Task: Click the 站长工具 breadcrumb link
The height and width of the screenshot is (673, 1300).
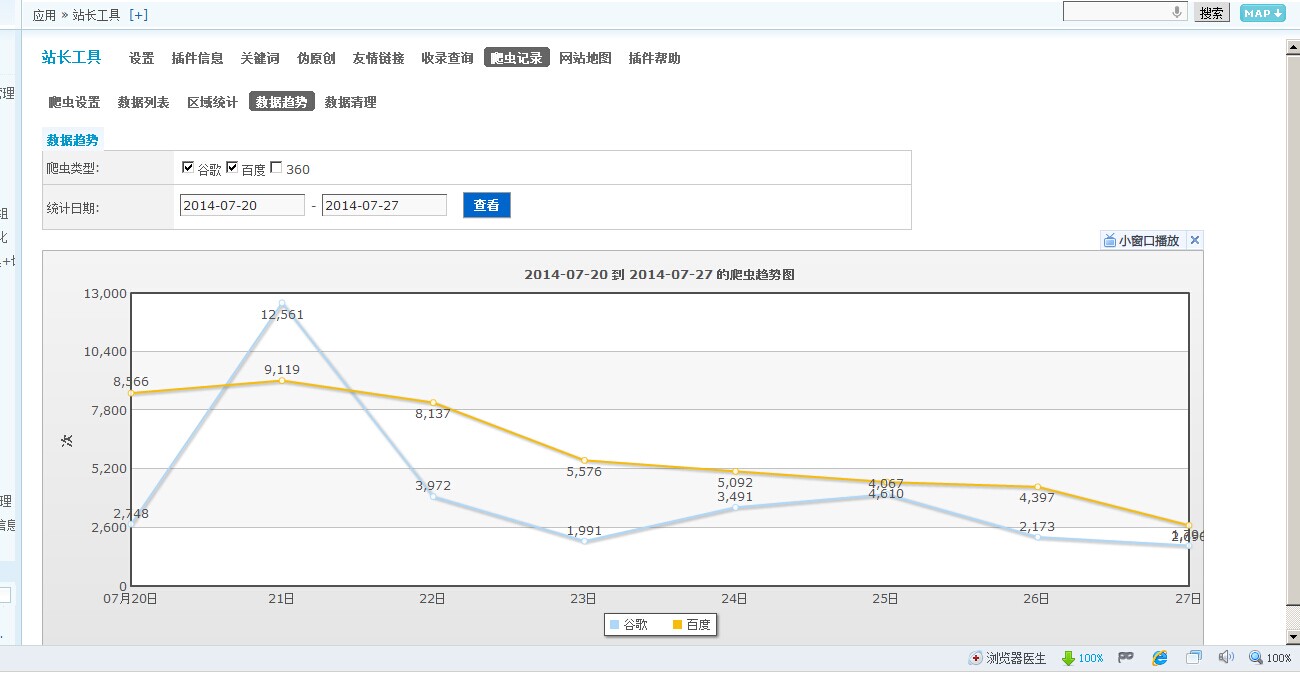Action: point(96,15)
